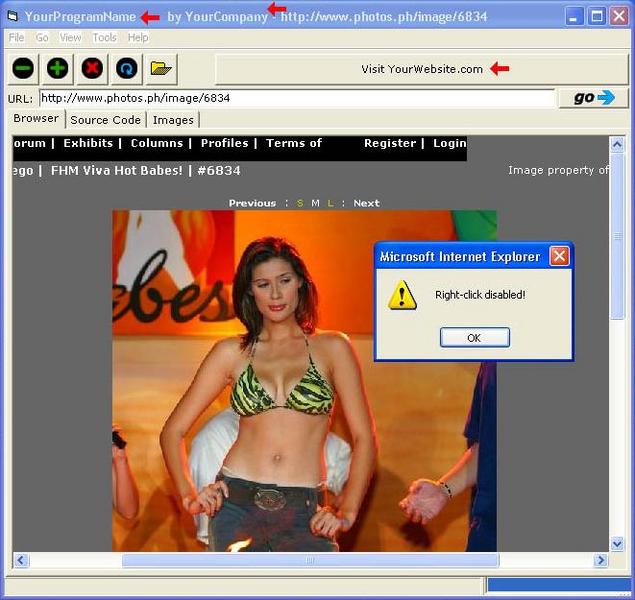This screenshot has width=635, height=600.
Task: Click the Next image link
Action: click(366, 203)
